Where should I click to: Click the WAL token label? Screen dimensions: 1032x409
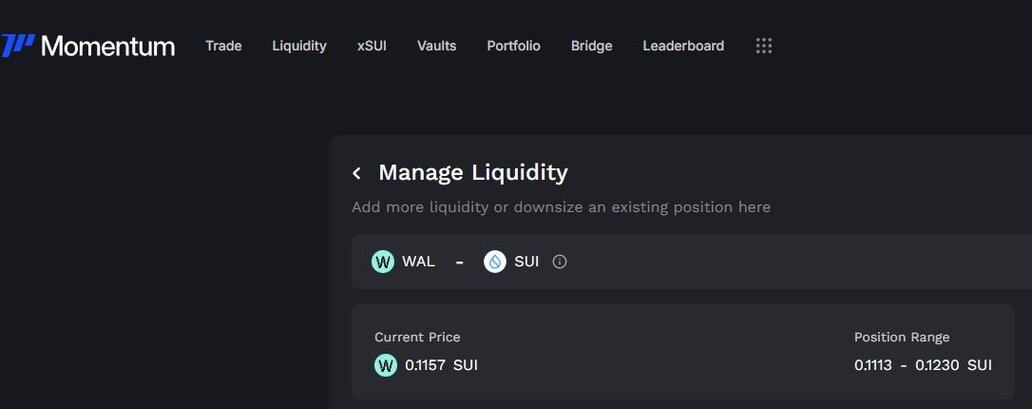point(419,261)
